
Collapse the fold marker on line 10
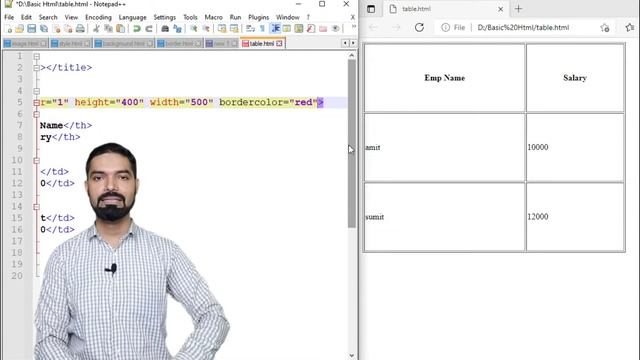point(37,160)
